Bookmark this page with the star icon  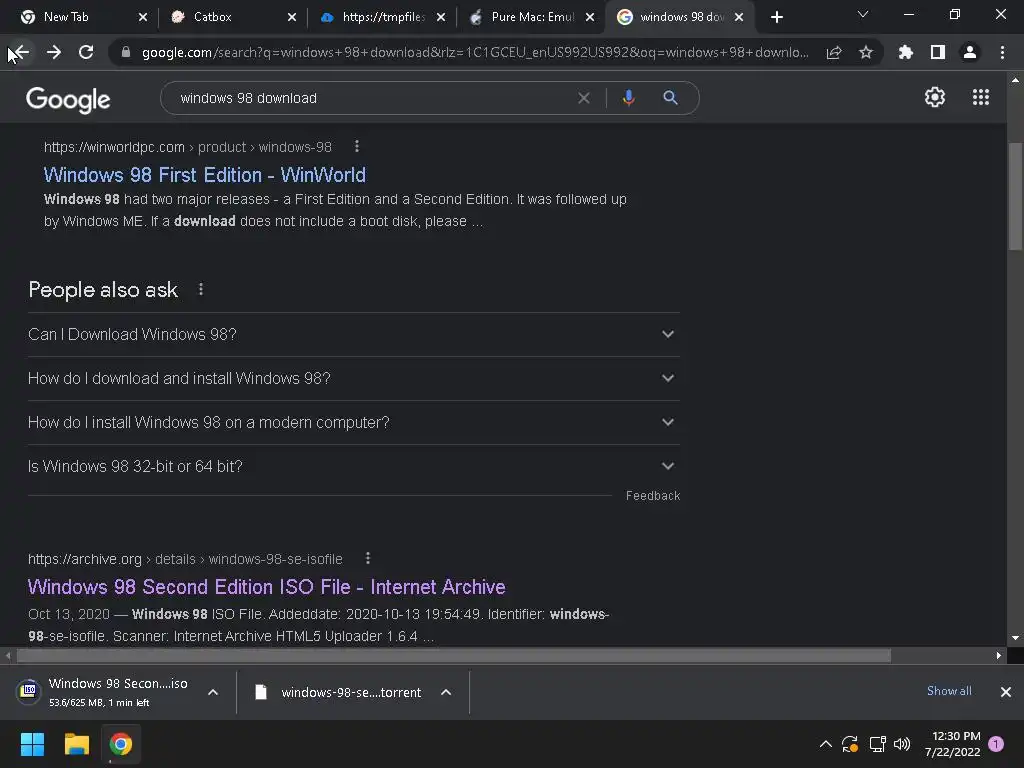[x=866, y=53]
